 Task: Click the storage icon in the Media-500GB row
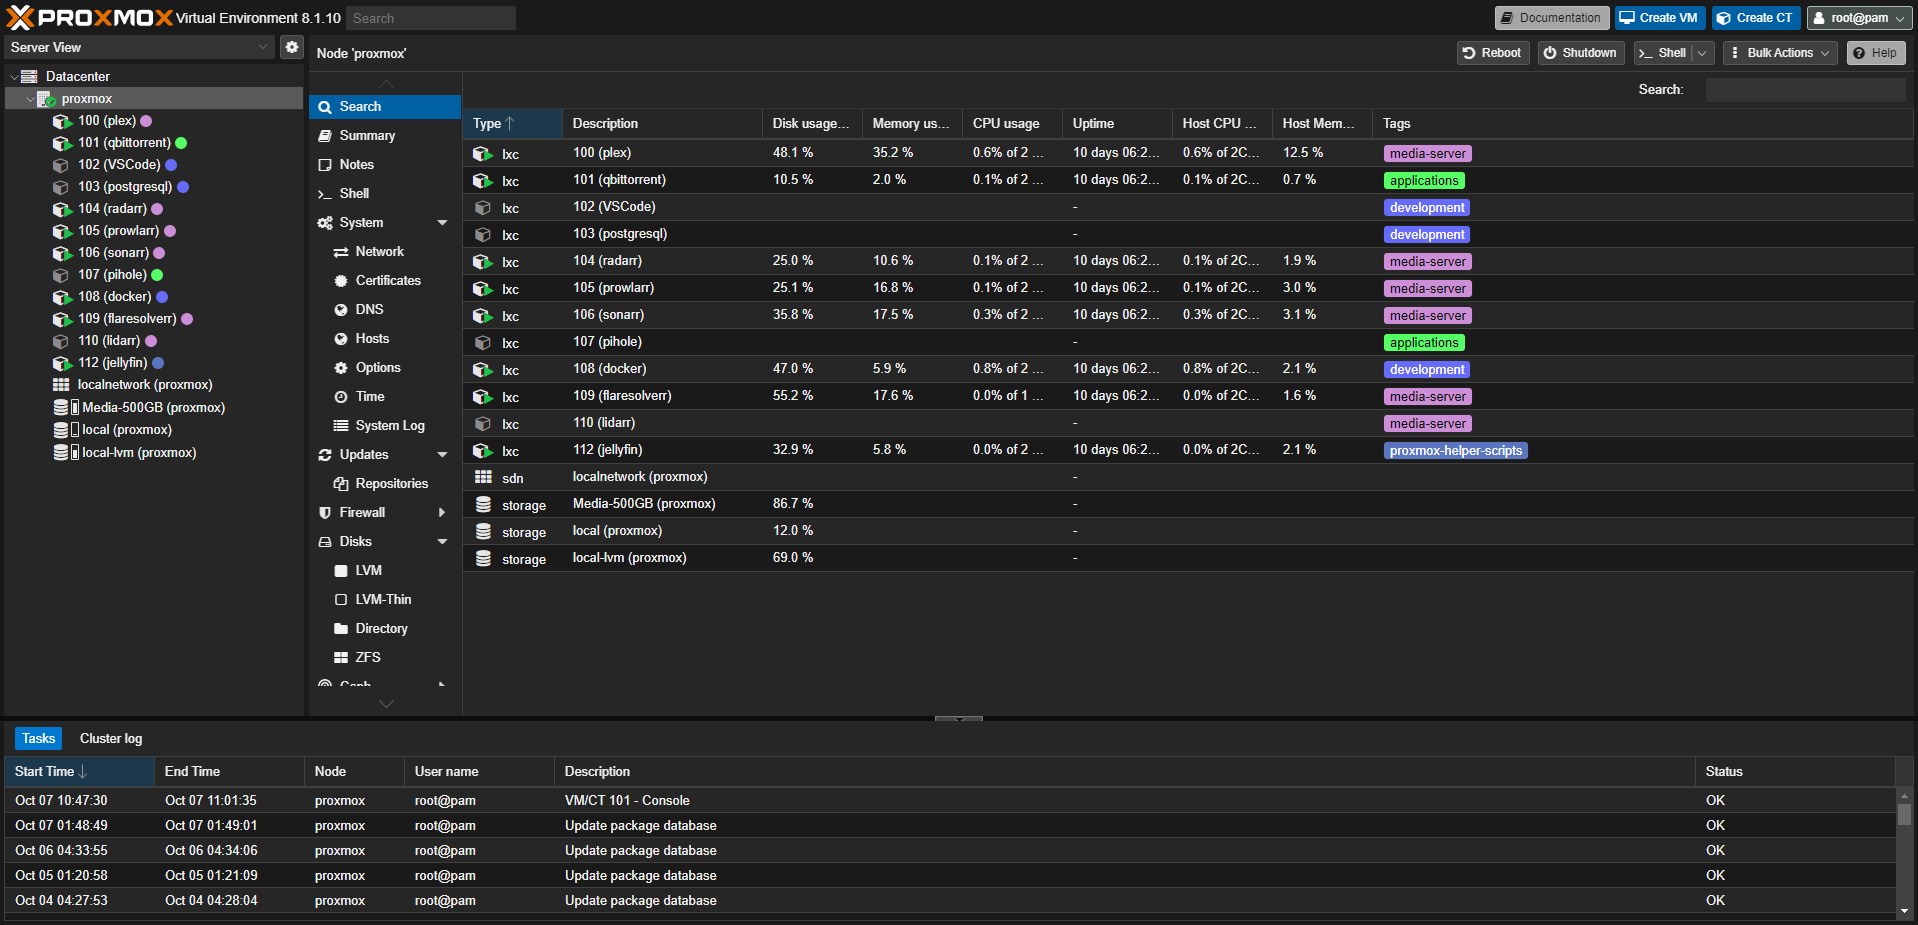[x=483, y=504]
